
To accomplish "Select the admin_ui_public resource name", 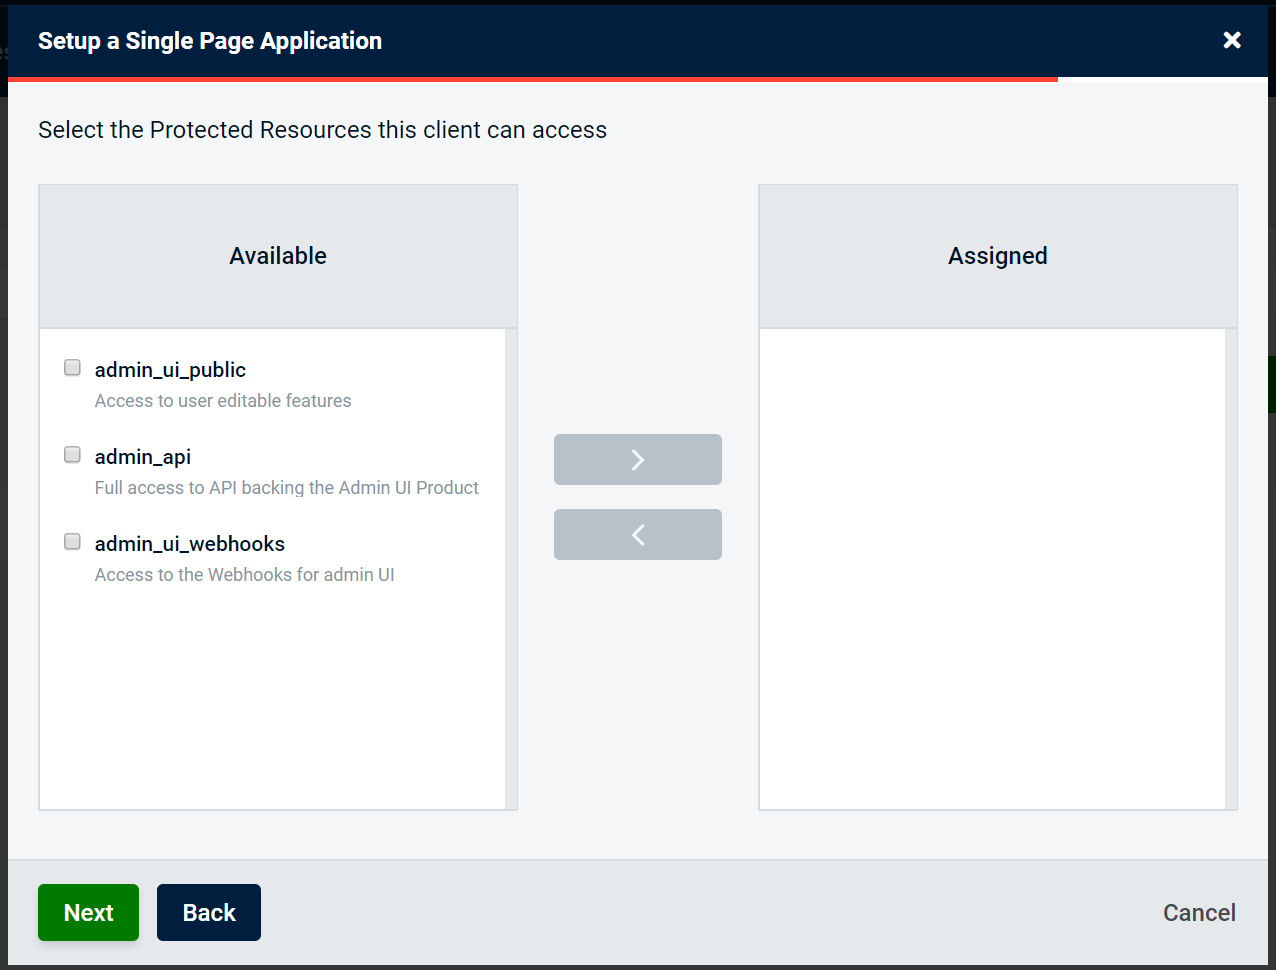I will click(170, 370).
